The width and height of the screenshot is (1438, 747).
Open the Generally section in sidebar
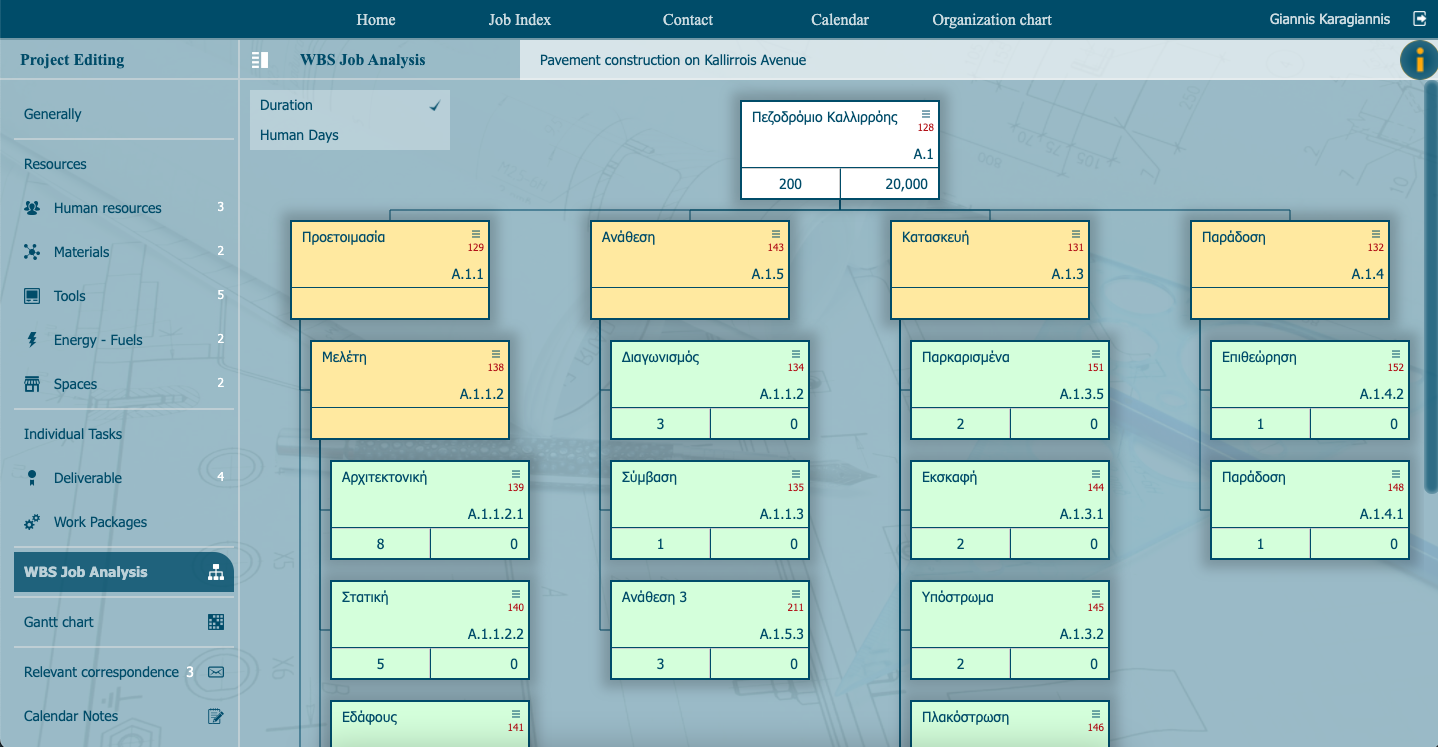53,114
